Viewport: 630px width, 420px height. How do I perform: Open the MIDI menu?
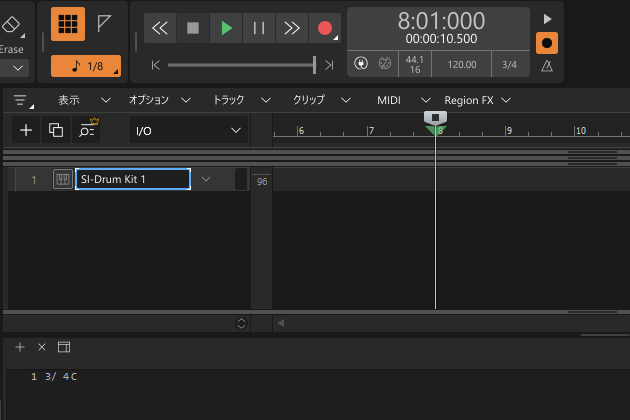coord(389,100)
